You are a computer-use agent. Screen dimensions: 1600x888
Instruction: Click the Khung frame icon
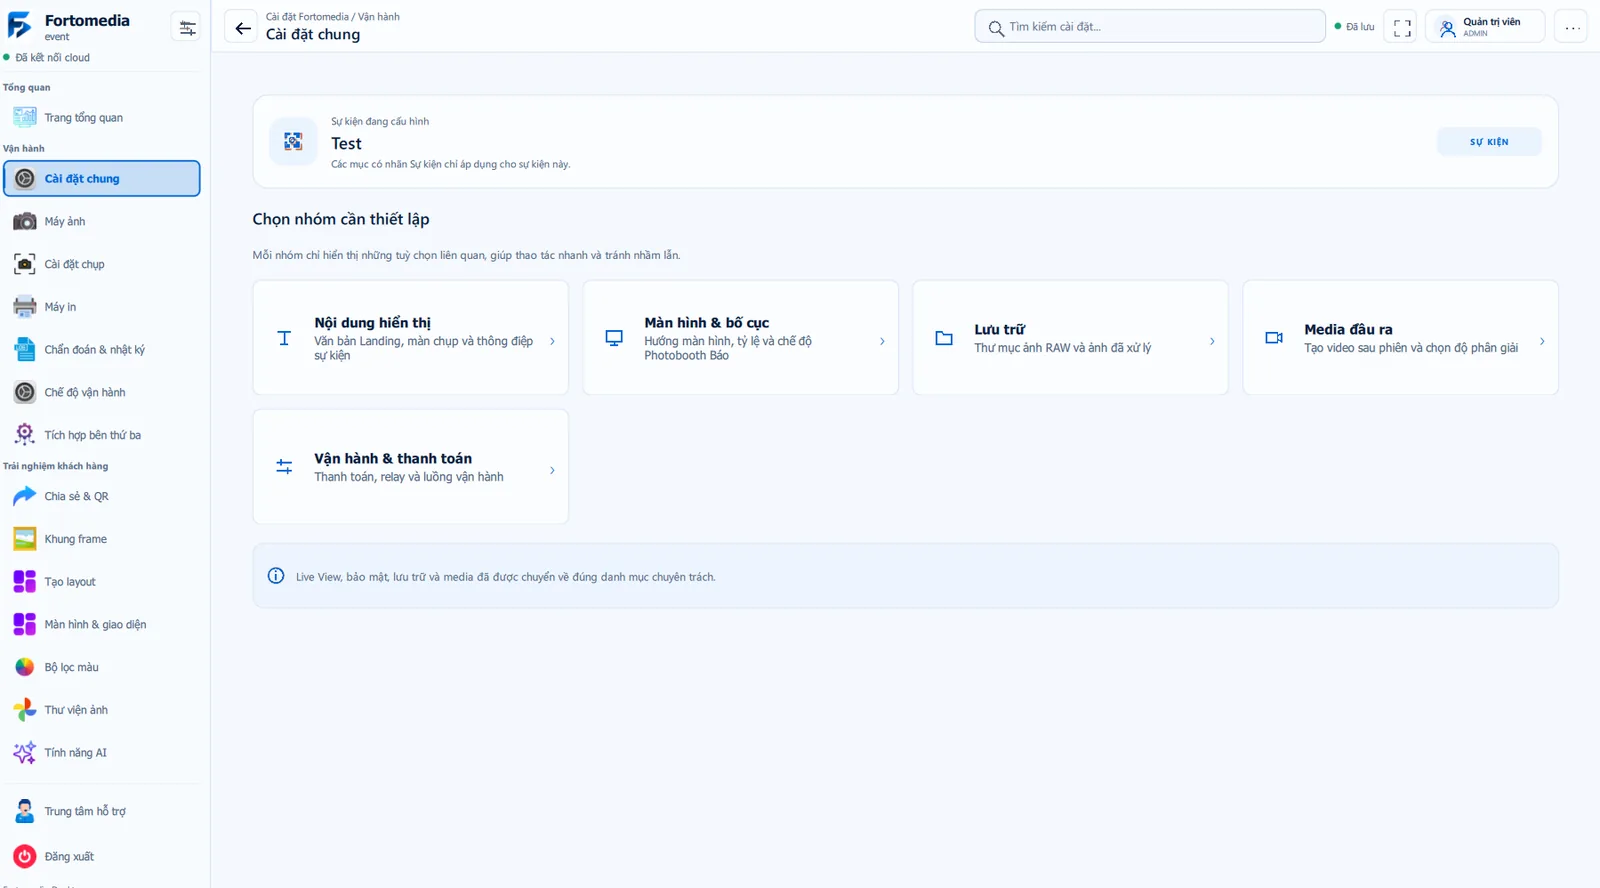pyautogui.click(x=25, y=539)
